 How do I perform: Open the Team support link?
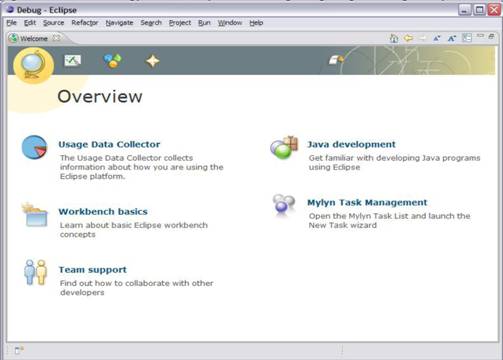pyautogui.click(x=93, y=269)
